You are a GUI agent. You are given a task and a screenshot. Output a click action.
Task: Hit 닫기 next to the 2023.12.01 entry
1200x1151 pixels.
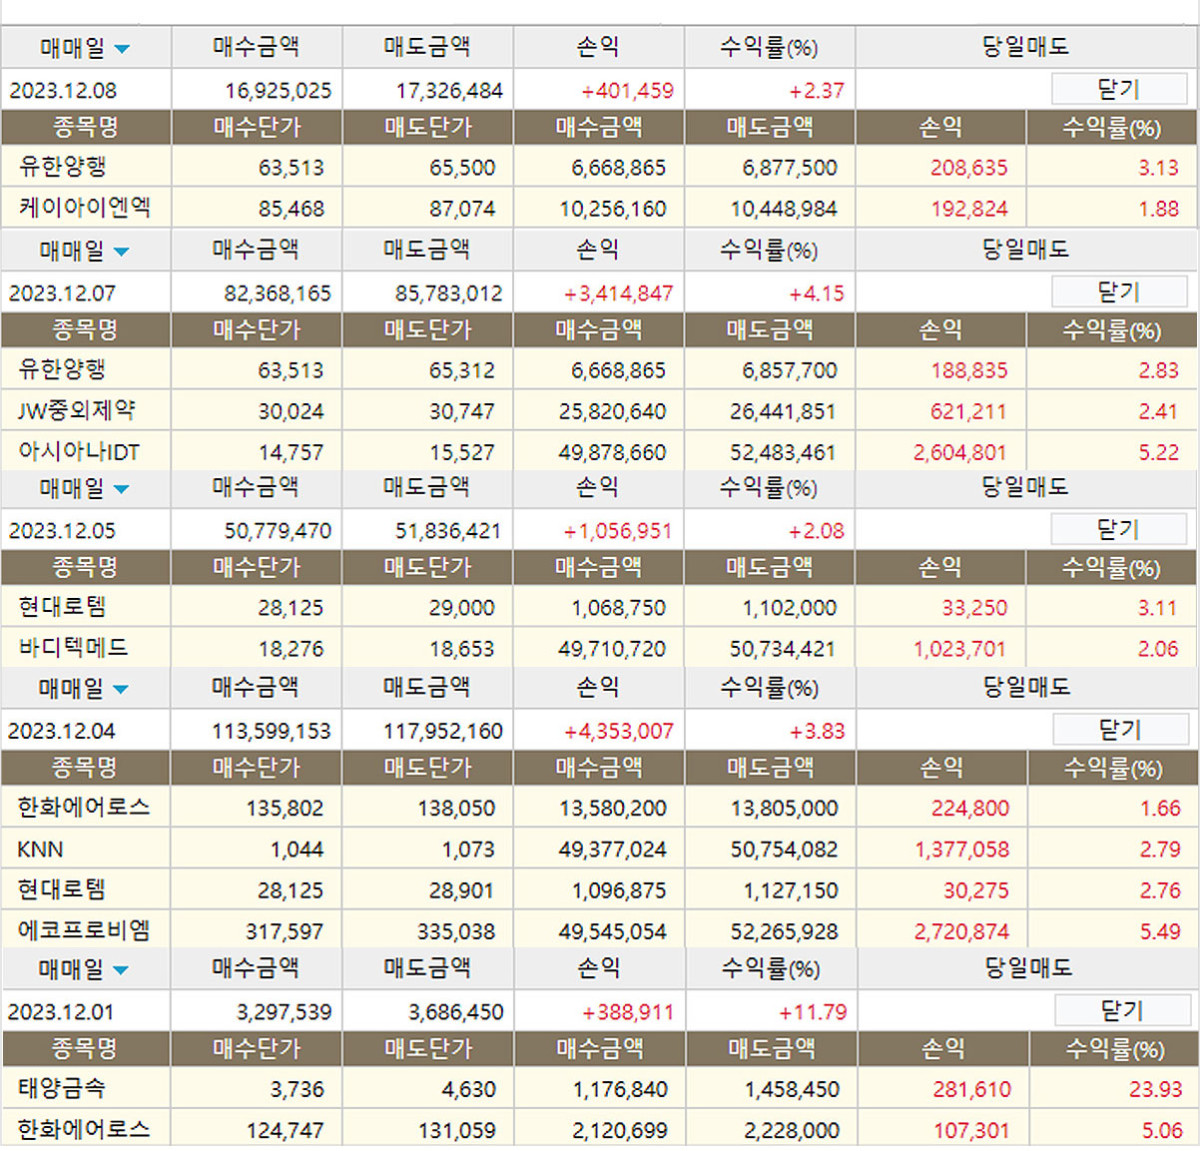1120,1011
